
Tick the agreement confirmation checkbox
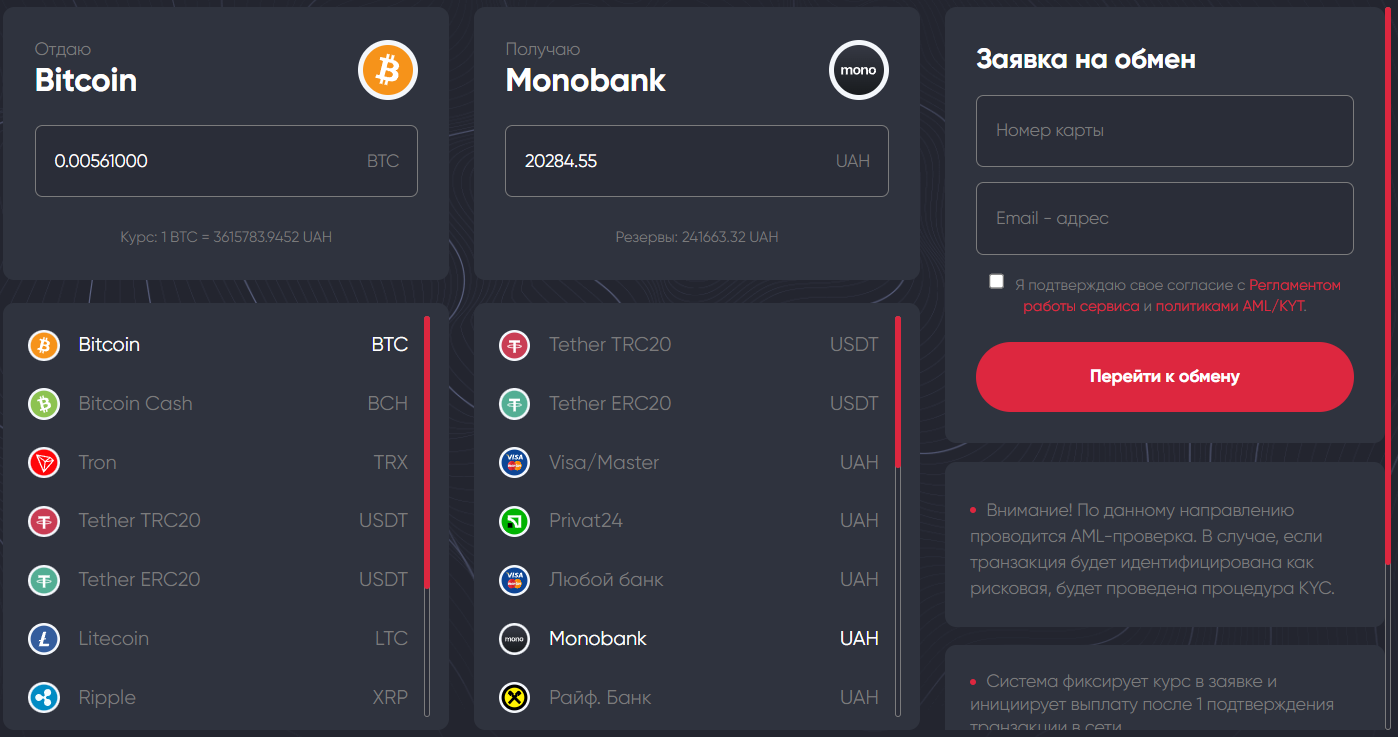coord(996,281)
